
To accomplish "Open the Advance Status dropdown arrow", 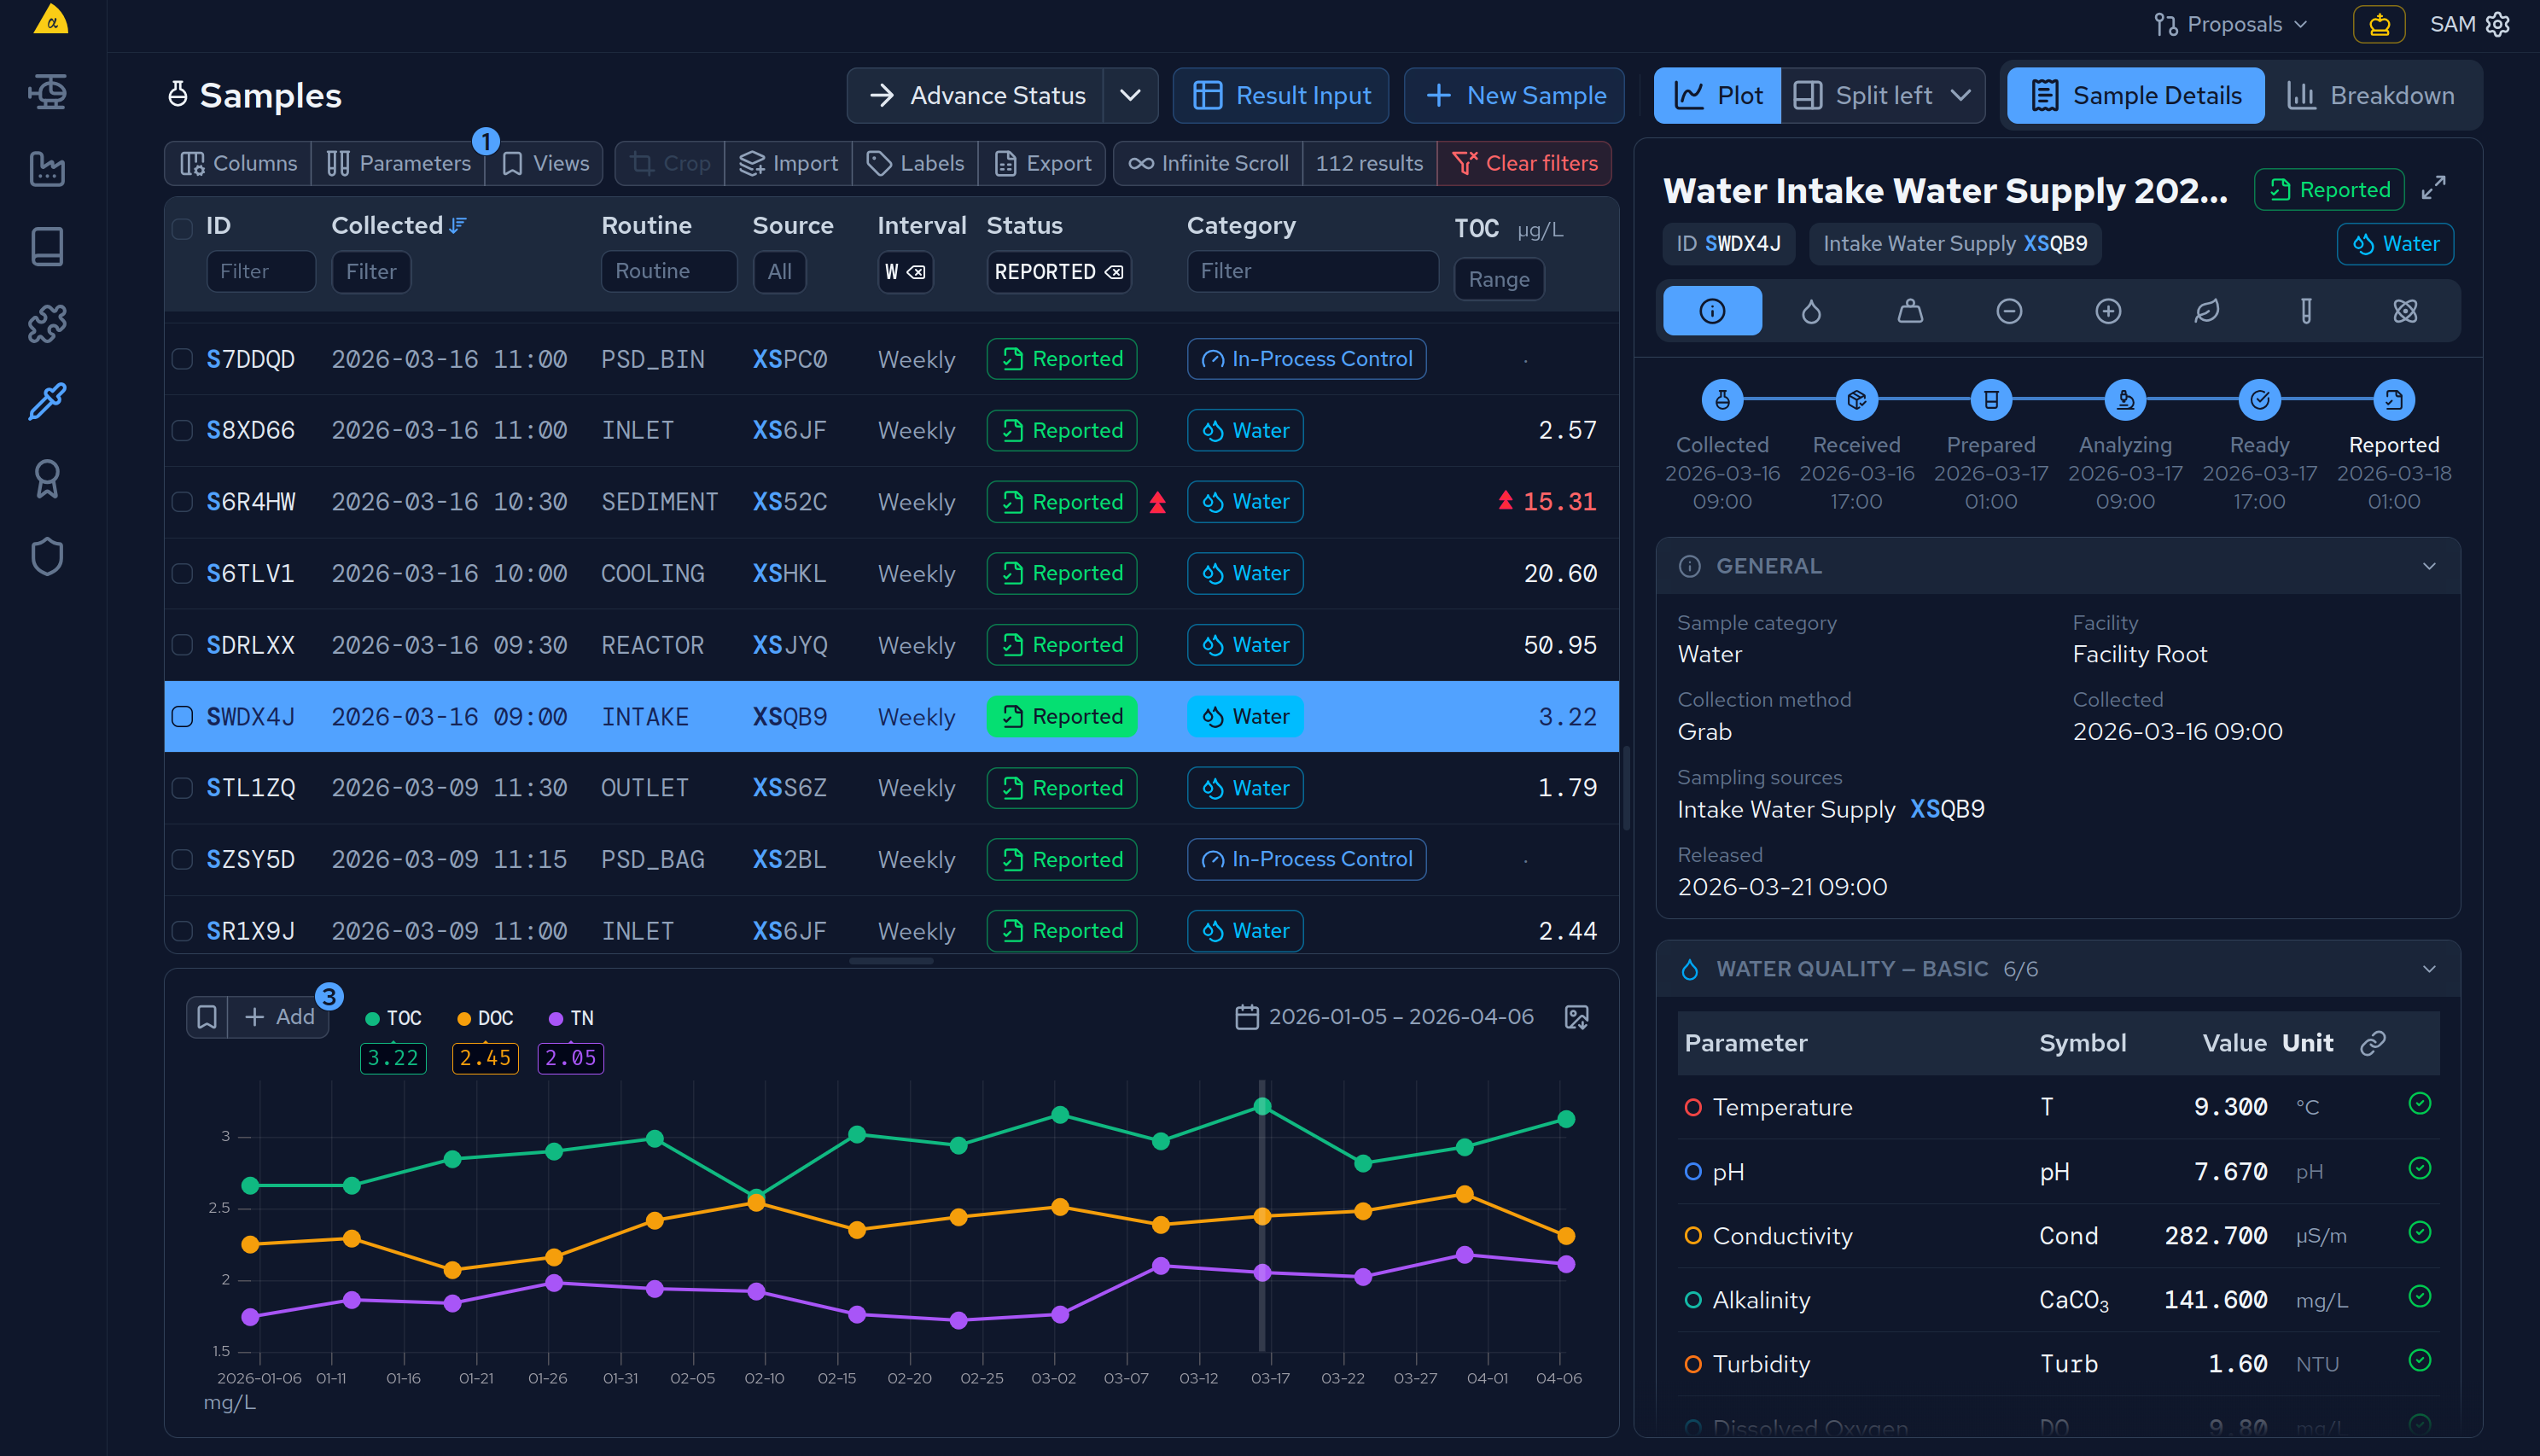I will coord(1131,95).
